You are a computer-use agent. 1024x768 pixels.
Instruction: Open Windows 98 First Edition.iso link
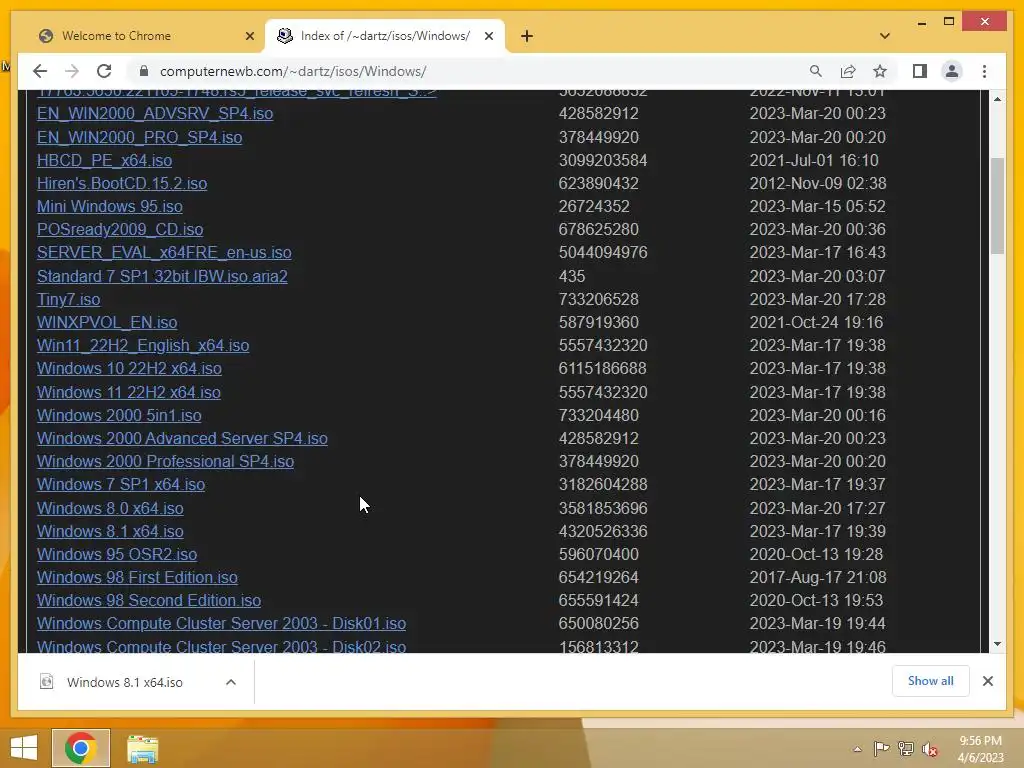pos(137,577)
